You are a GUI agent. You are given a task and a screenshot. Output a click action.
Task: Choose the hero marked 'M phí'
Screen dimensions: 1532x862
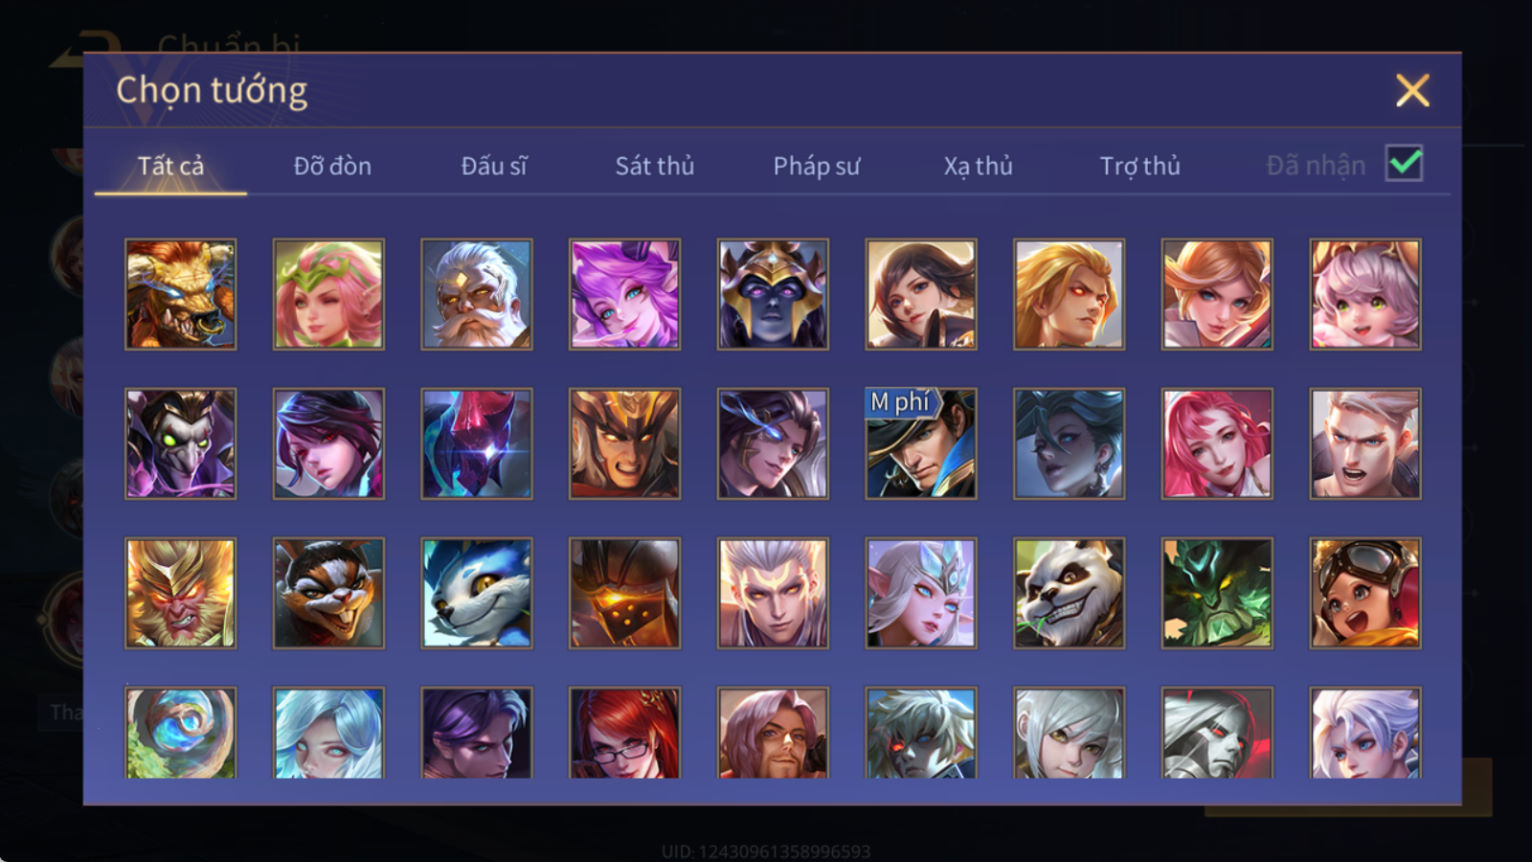click(x=921, y=444)
